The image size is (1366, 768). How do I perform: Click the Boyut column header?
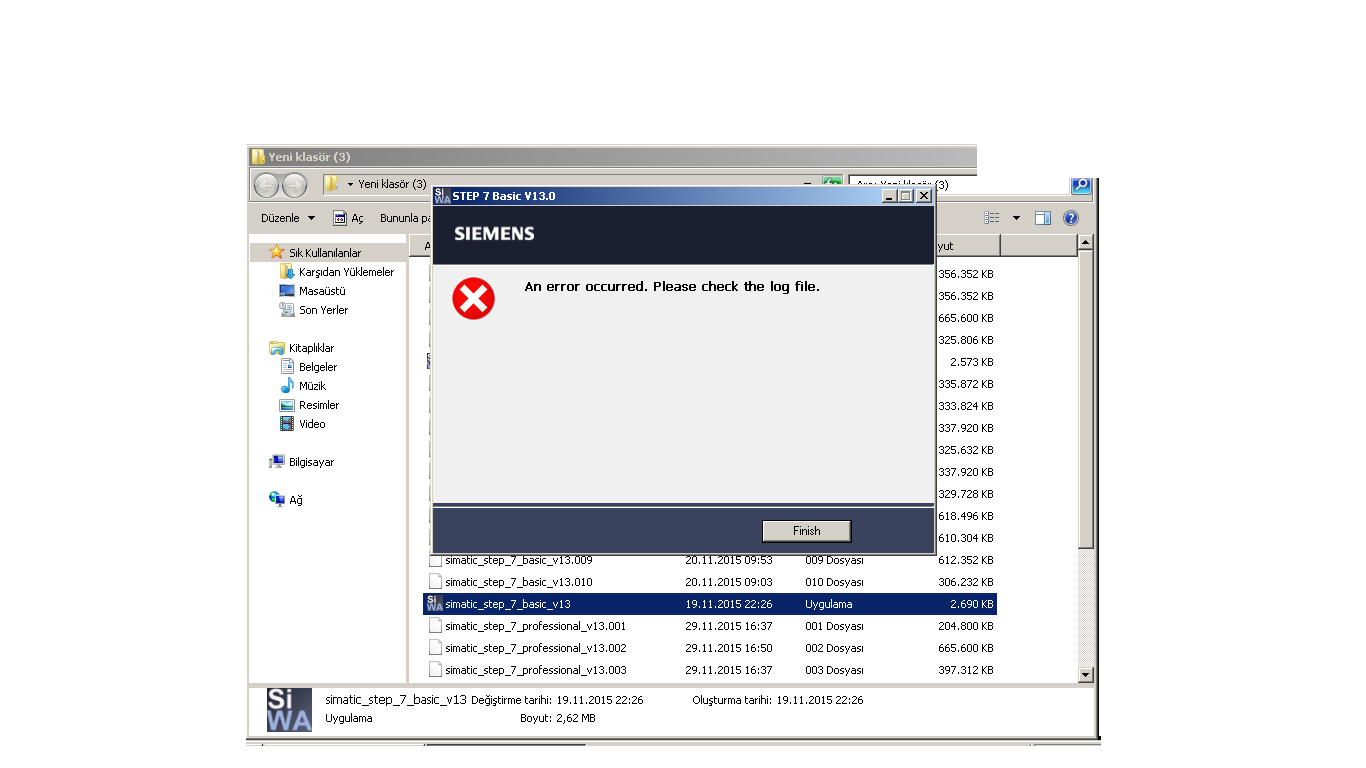967,246
